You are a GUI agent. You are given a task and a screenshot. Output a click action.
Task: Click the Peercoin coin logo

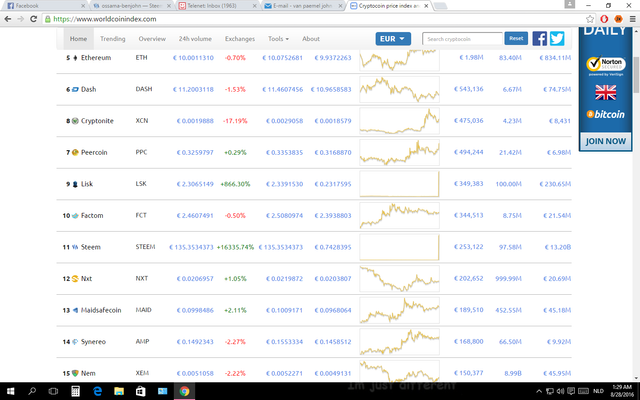point(75,152)
